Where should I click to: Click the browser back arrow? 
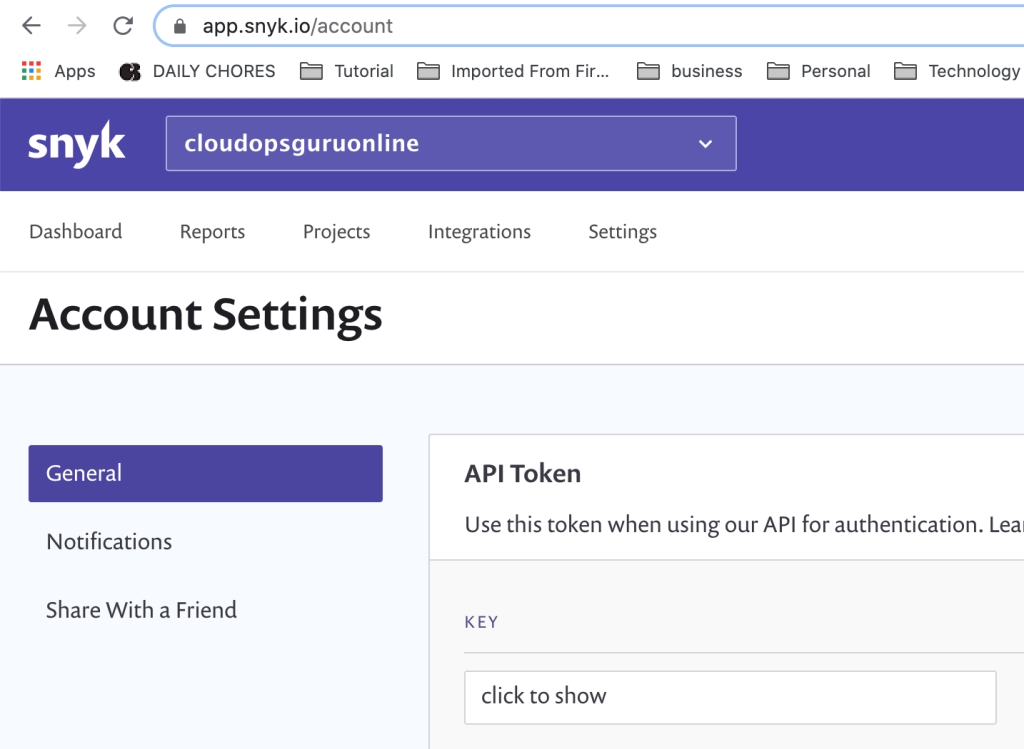[x=30, y=26]
